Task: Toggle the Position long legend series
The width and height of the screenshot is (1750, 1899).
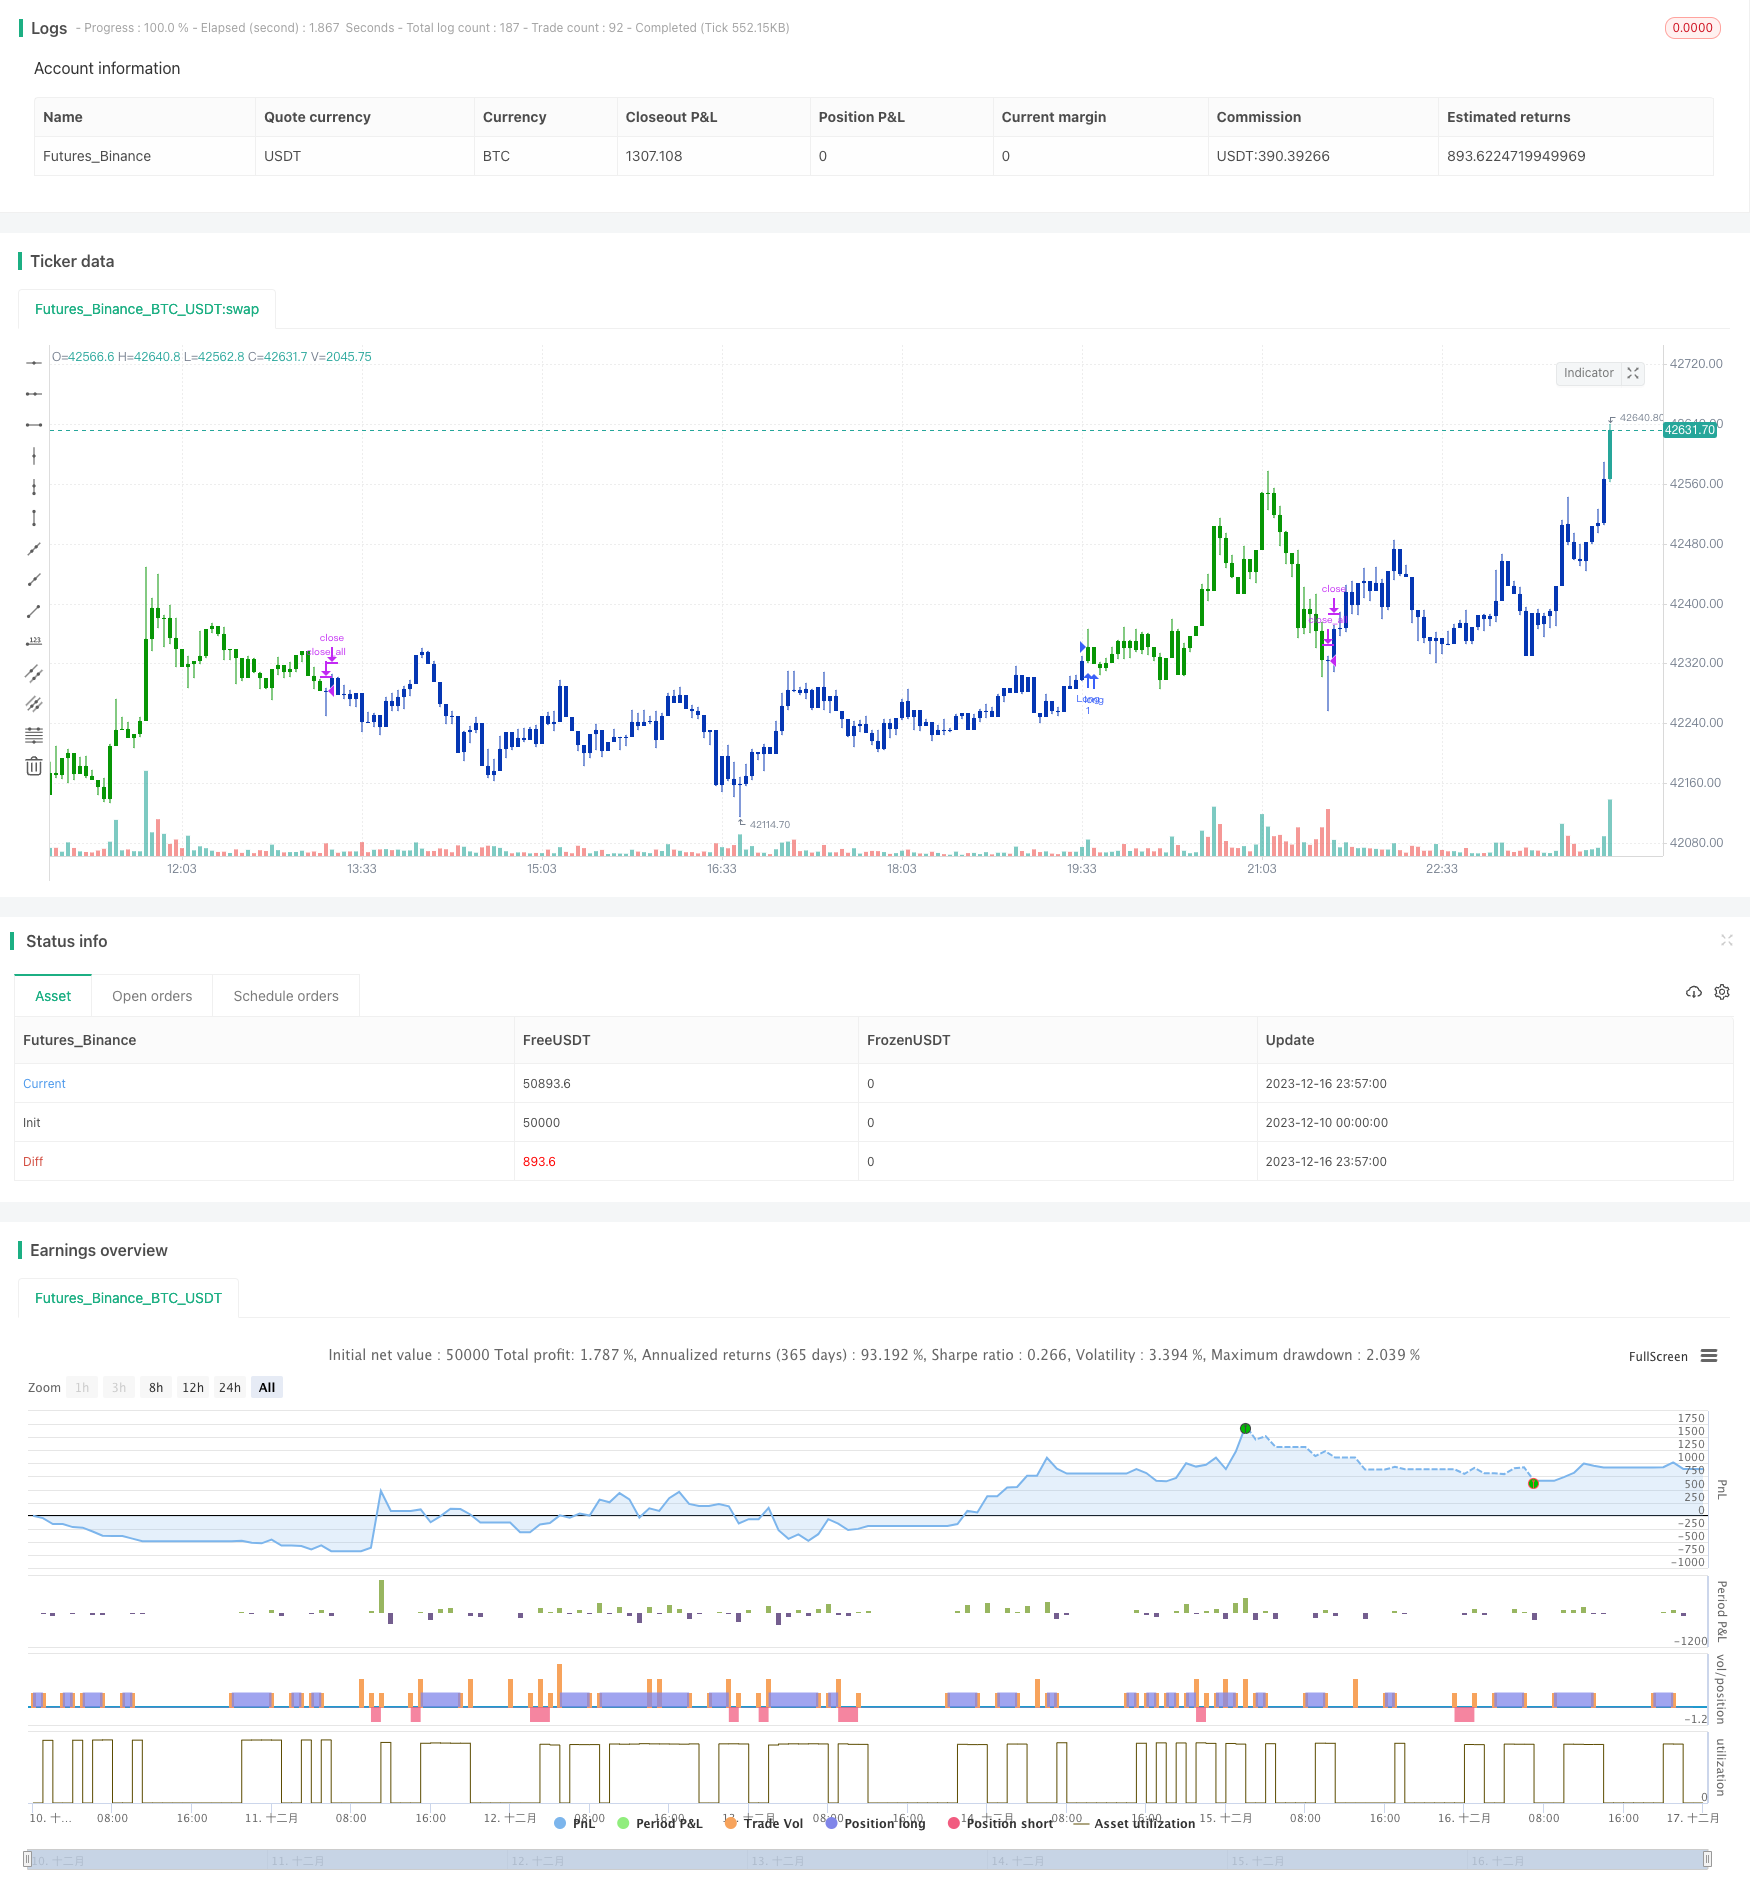Action: [875, 1823]
